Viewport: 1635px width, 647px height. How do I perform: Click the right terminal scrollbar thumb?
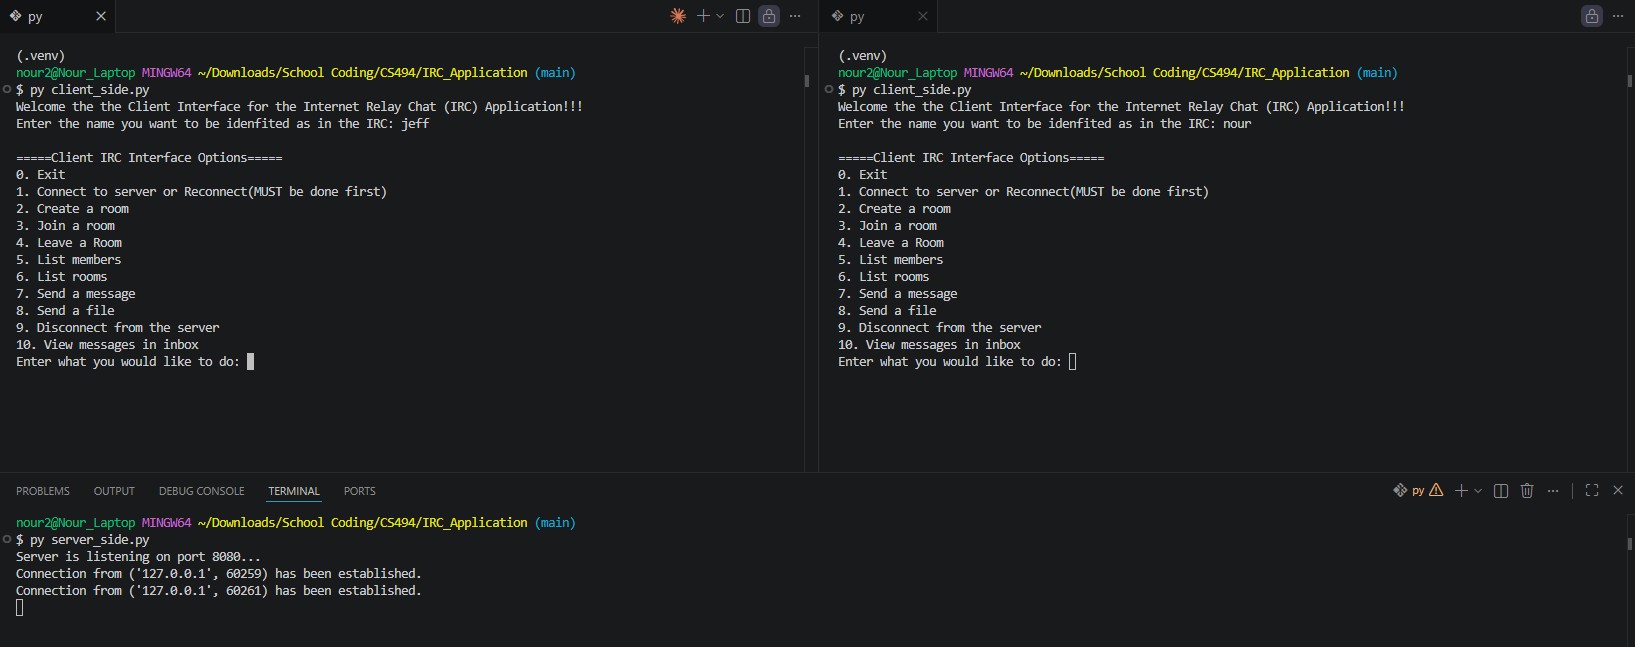pyautogui.click(x=1629, y=81)
